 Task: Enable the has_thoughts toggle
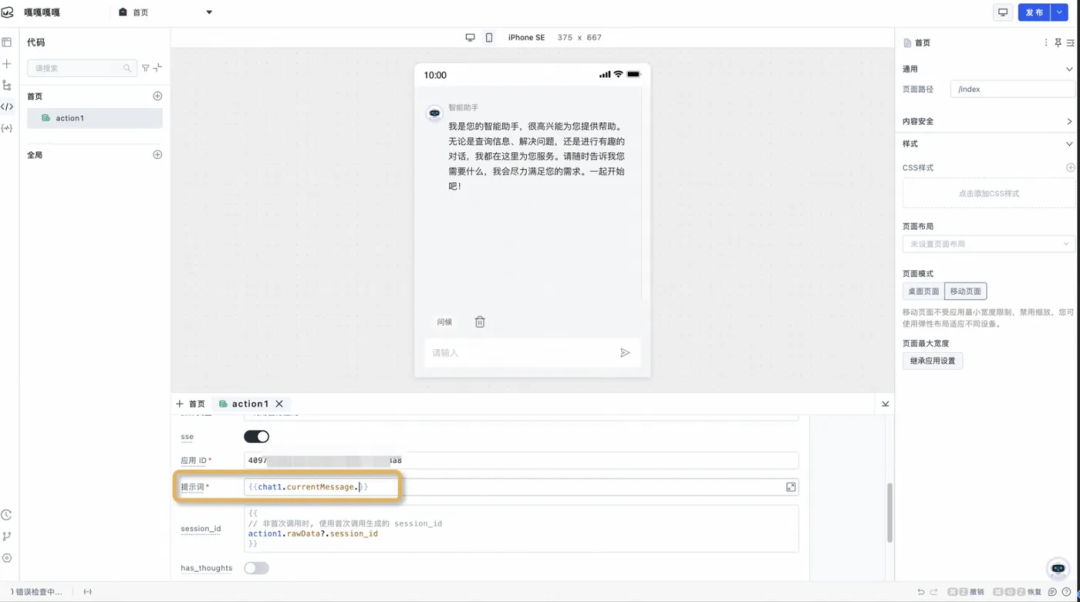tap(256, 567)
